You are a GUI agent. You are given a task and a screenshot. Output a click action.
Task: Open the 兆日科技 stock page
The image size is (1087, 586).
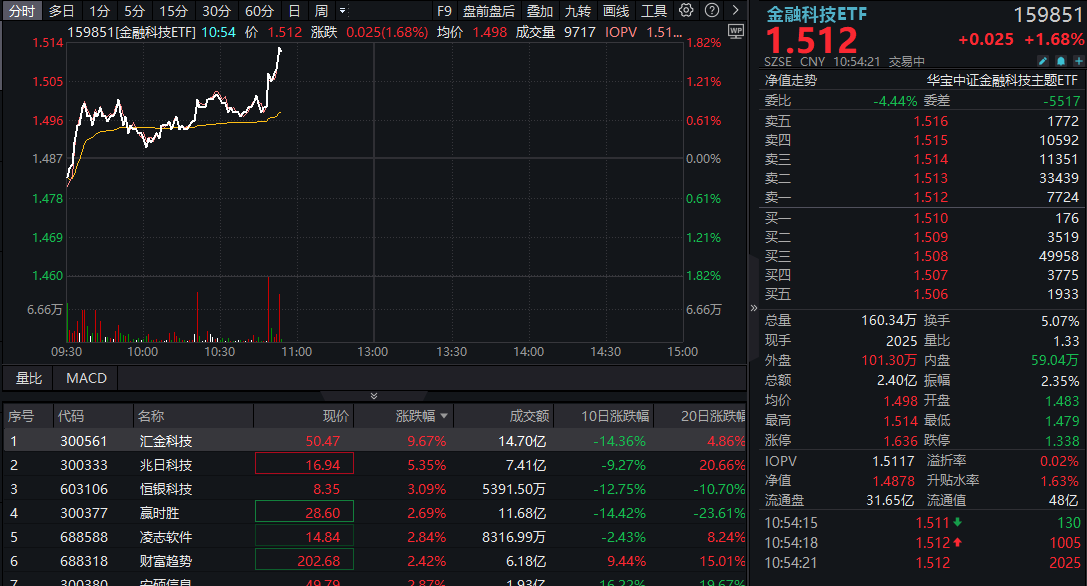[x=166, y=464]
